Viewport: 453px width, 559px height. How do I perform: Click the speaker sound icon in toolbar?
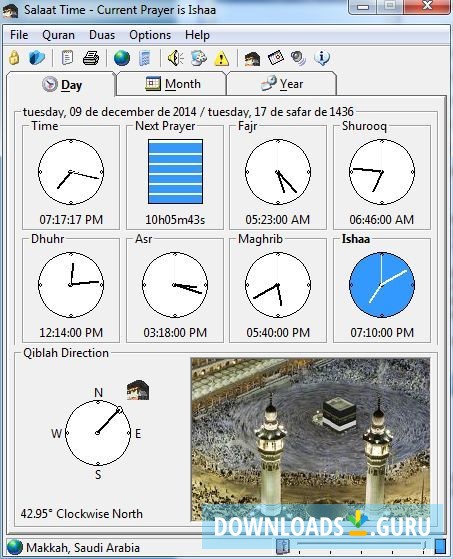pyautogui.click(x=175, y=58)
